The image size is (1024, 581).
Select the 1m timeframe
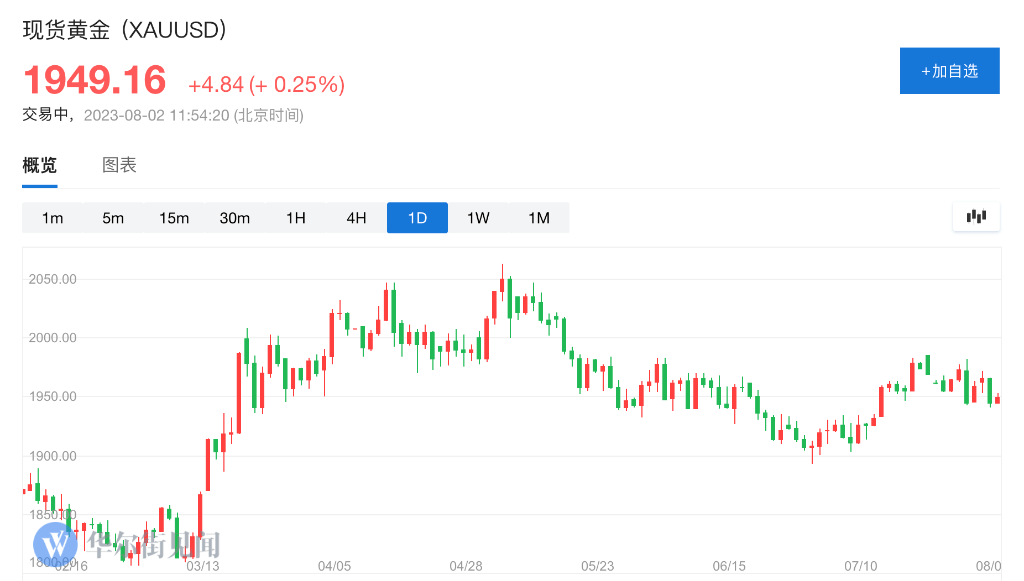(x=53, y=218)
